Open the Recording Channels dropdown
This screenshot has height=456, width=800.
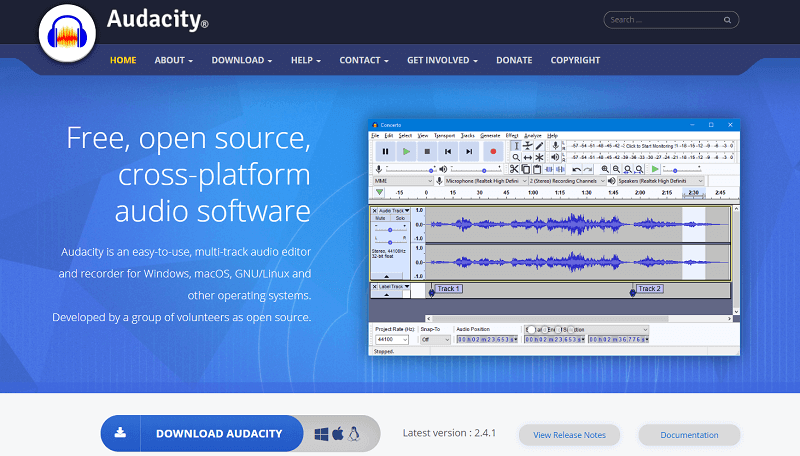click(x=567, y=181)
